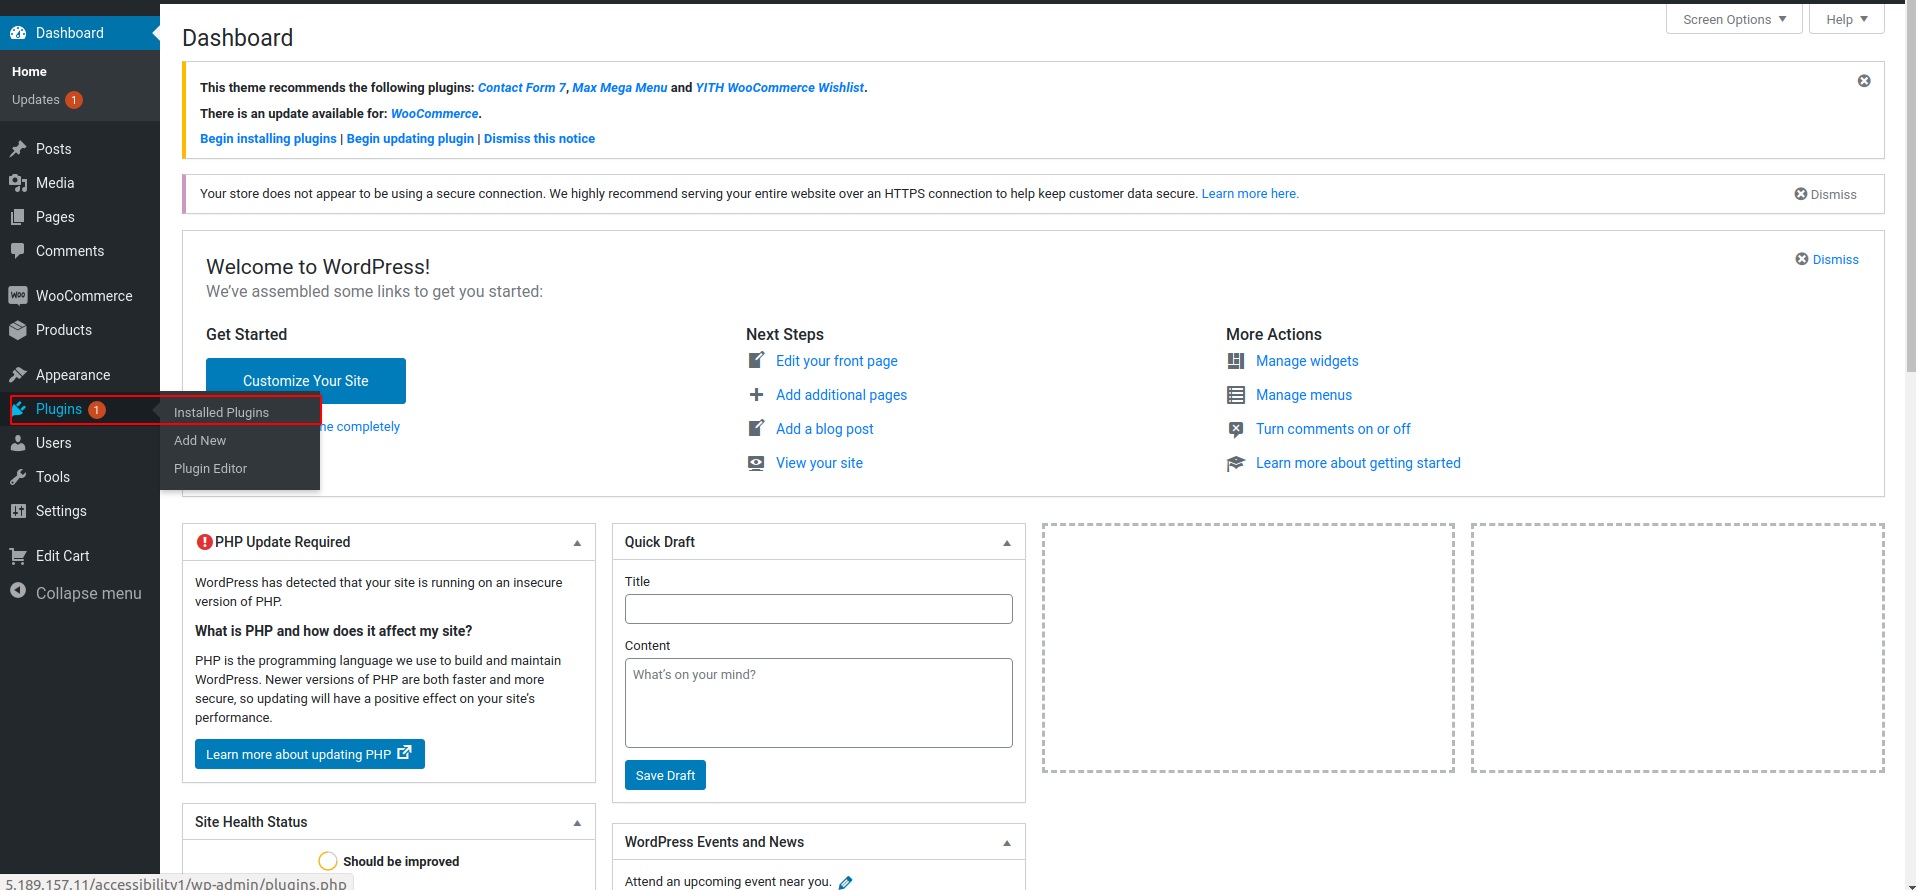Screen dimensions: 1916x890
Task: Click the Save Draft button
Action: (665, 775)
